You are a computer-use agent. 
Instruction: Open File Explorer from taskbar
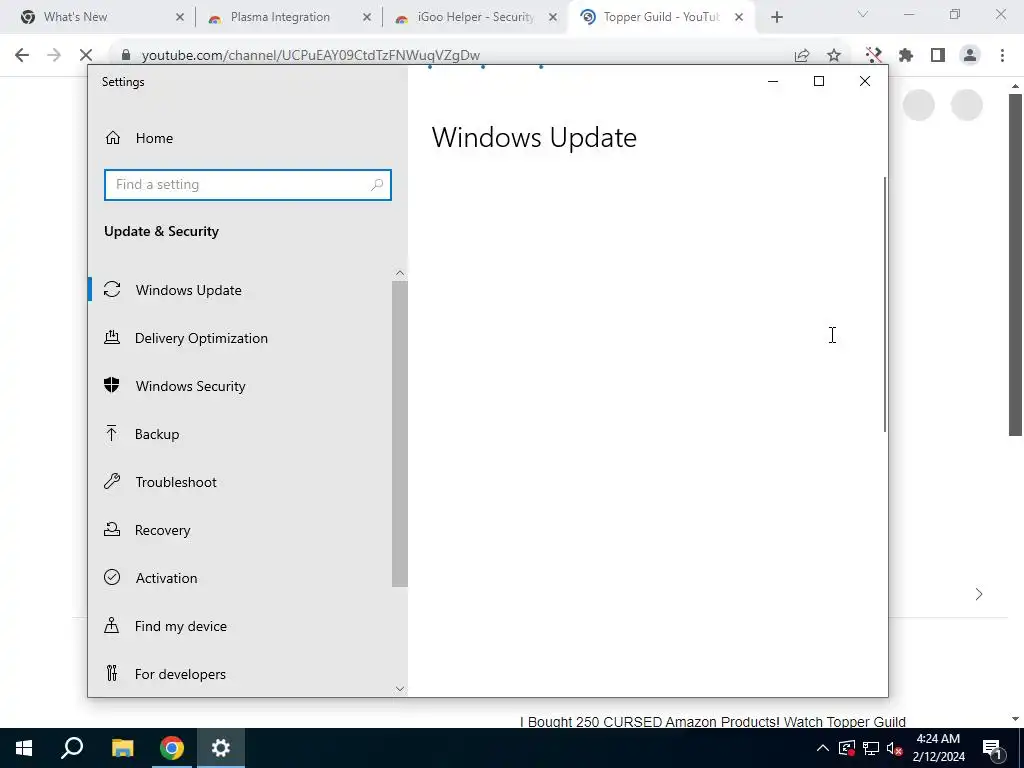pos(122,748)
